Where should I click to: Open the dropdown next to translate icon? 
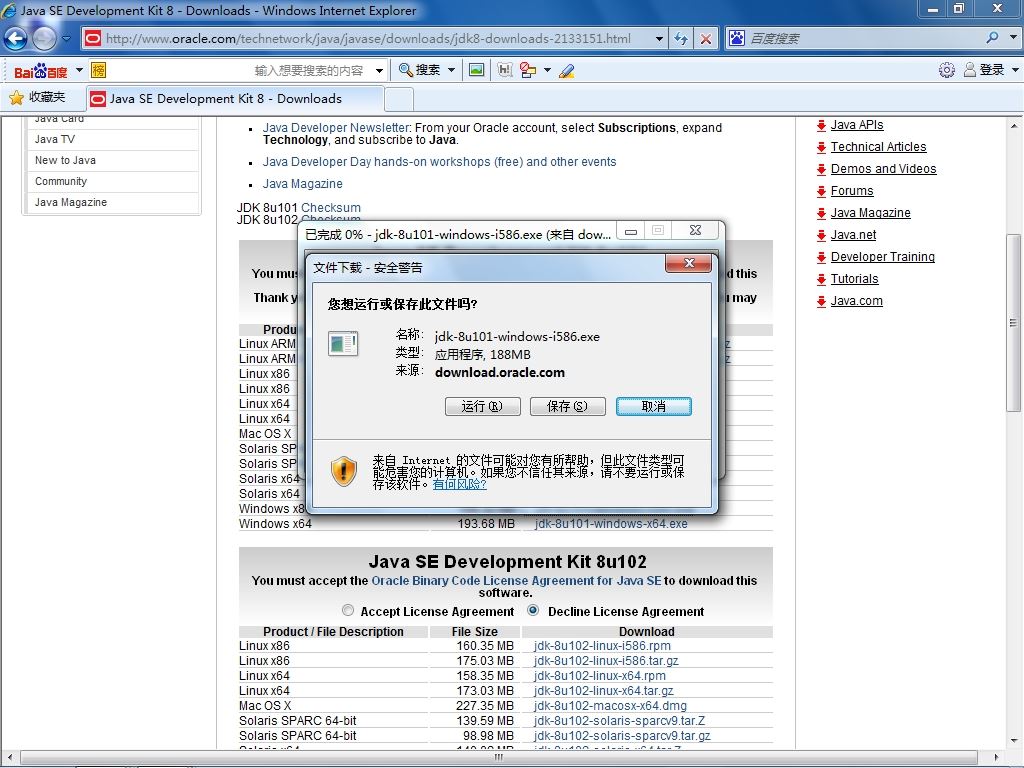[547, 70]
